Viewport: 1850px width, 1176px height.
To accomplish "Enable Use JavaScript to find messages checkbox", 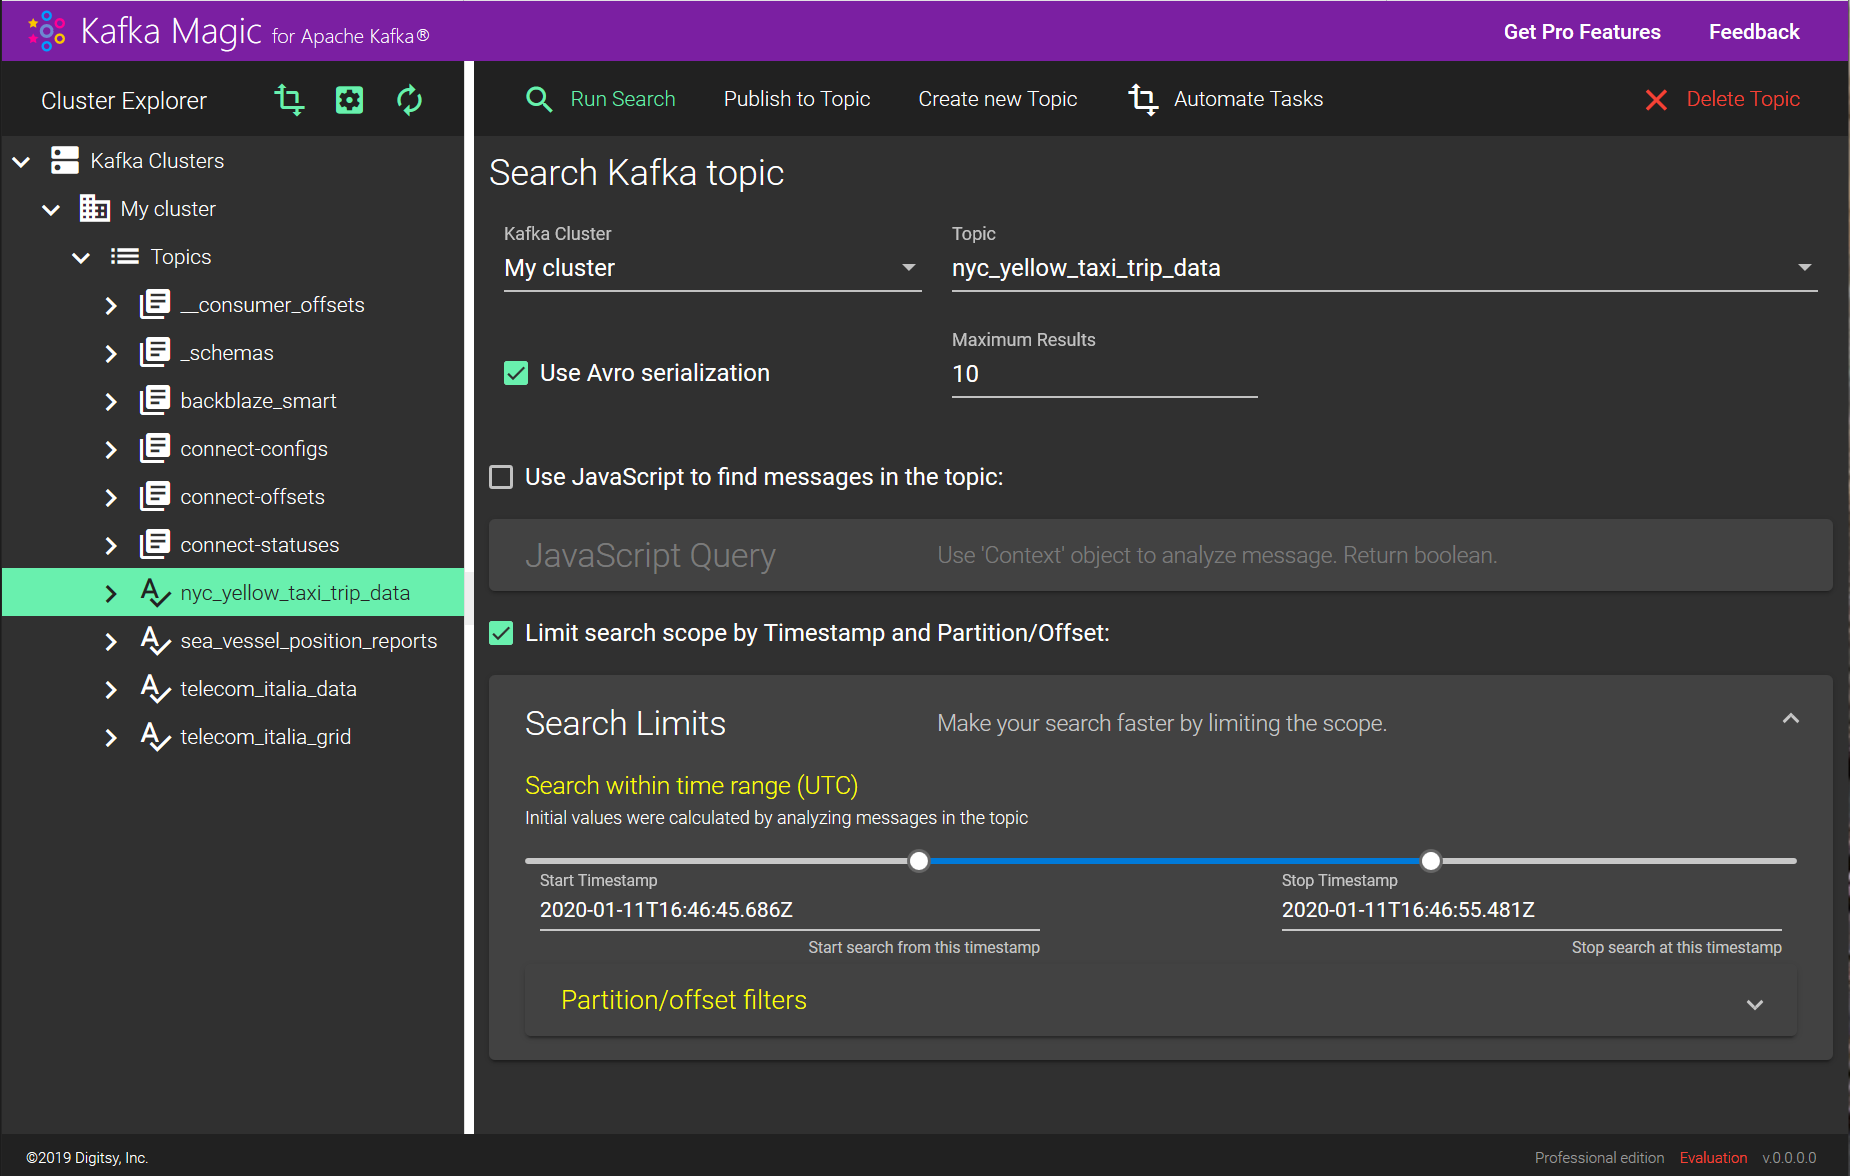I will coord(501,477).
